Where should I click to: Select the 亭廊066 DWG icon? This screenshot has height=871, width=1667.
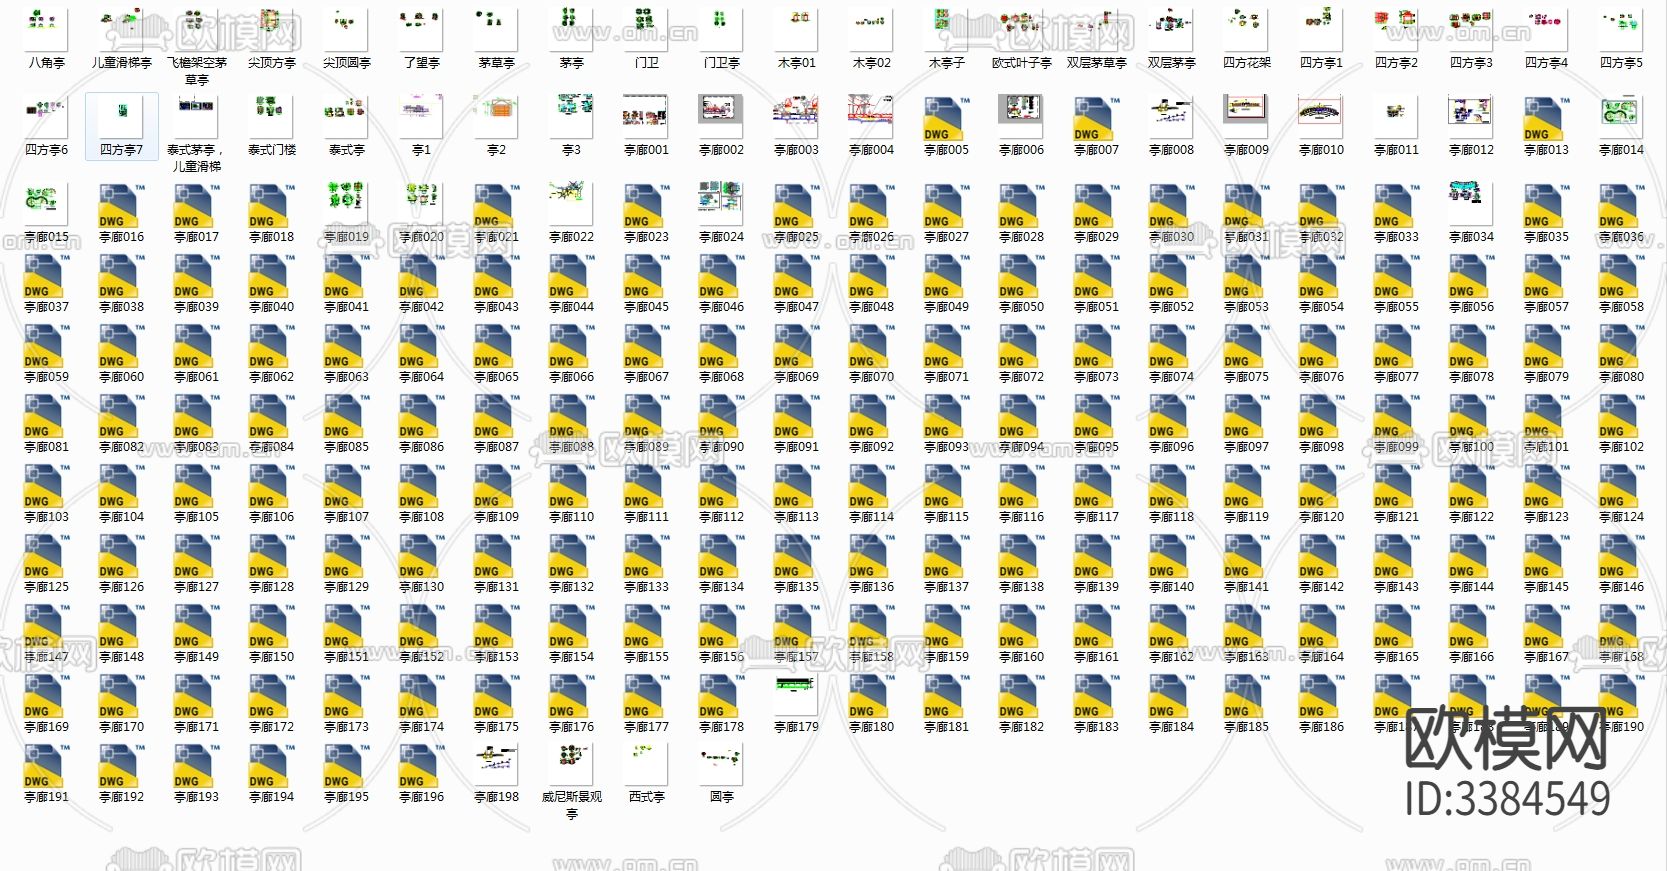pos(571,345)
